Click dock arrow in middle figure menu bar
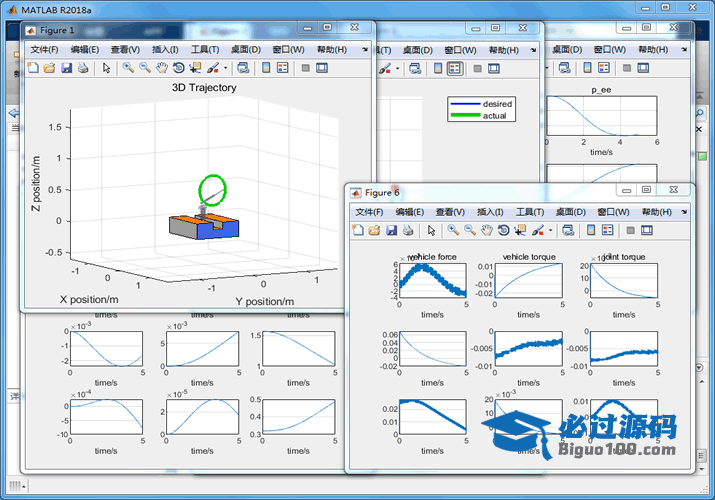The height and width of the screenshot is (500, 715). 534,50
